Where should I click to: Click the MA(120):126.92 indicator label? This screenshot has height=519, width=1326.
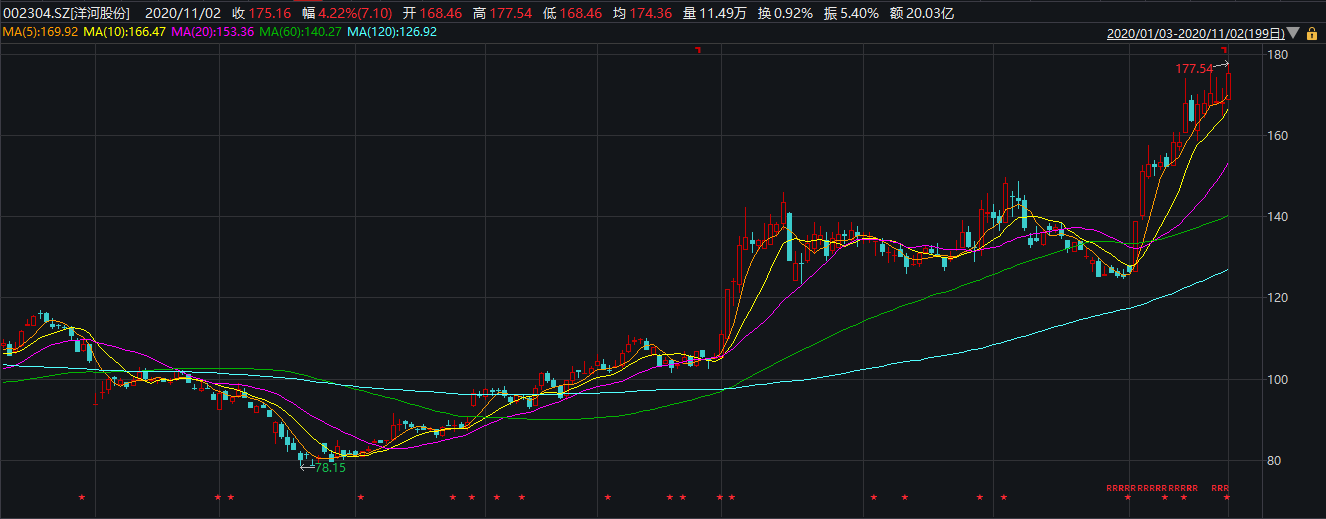[x=392, y=32]
